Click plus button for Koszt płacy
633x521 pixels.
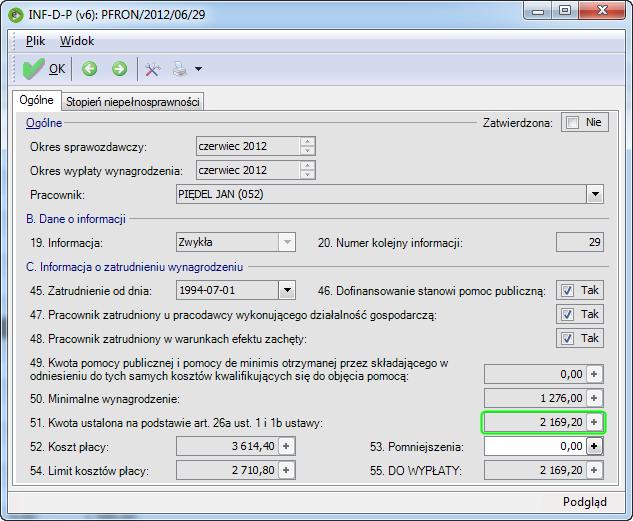point(286,446)
